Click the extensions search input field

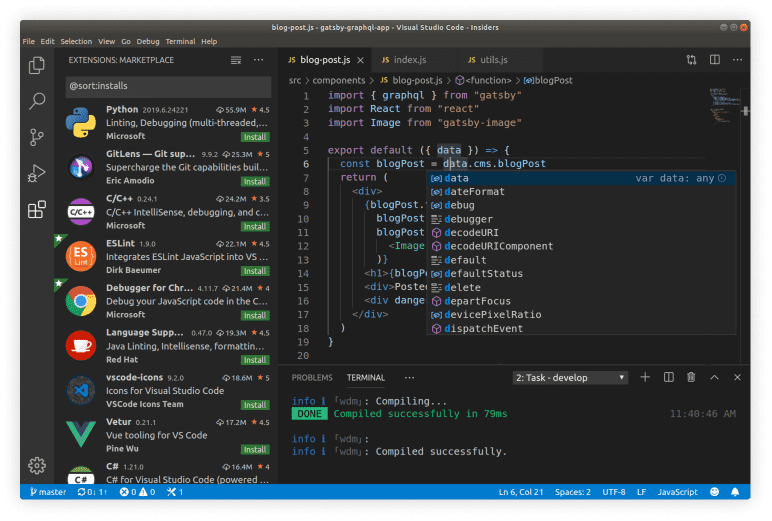point(167,87)
